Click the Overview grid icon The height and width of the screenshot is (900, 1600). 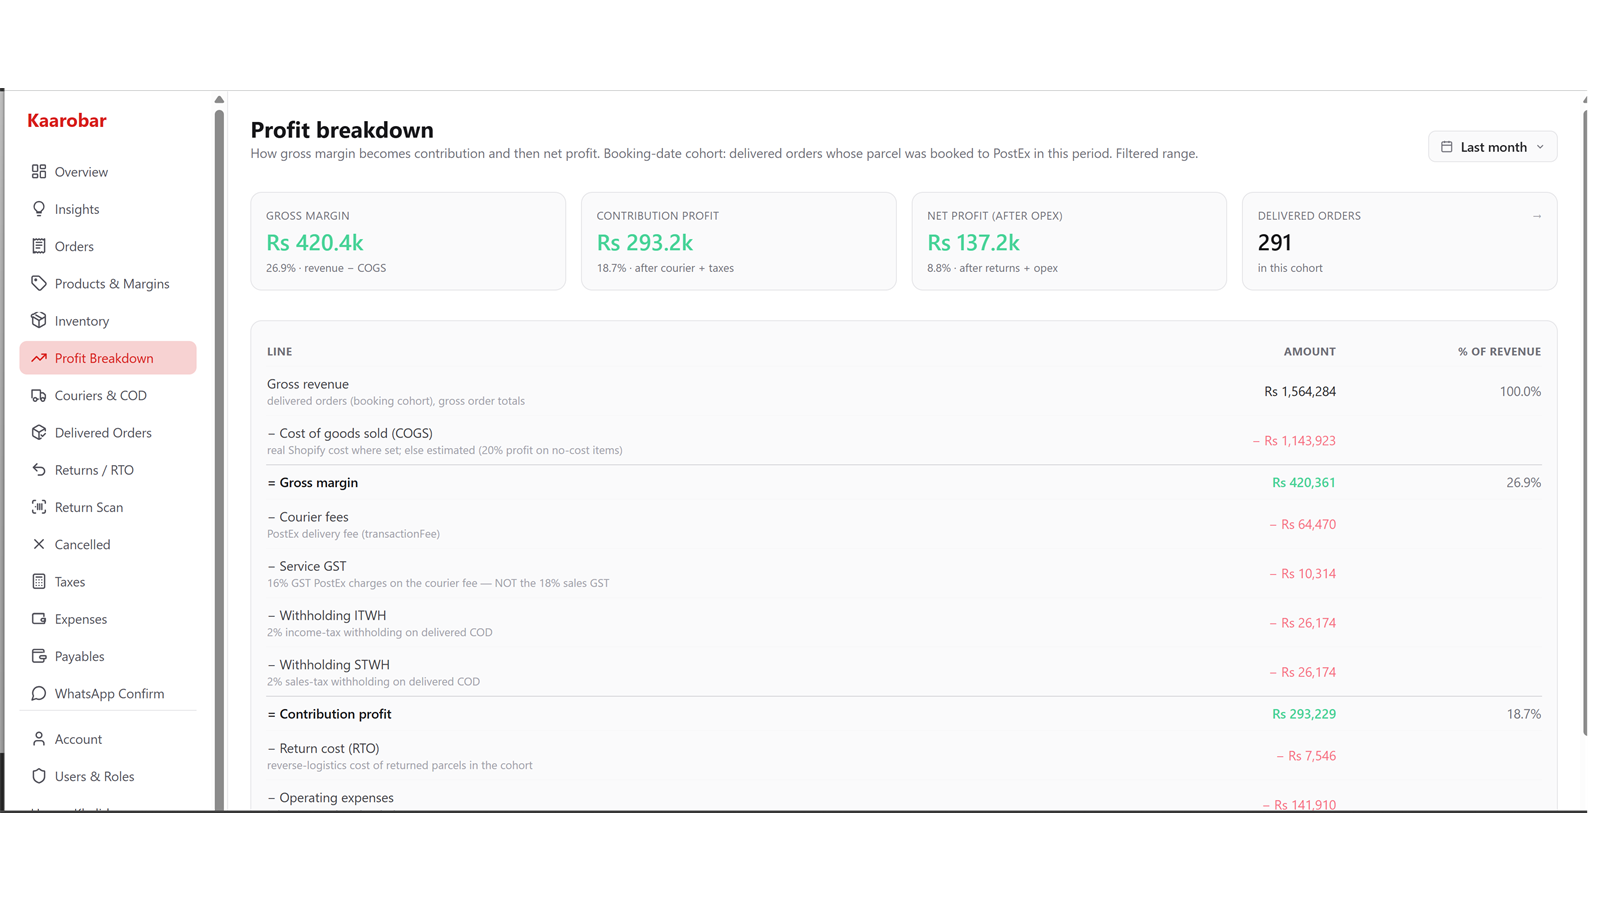[x=39, y=172]
